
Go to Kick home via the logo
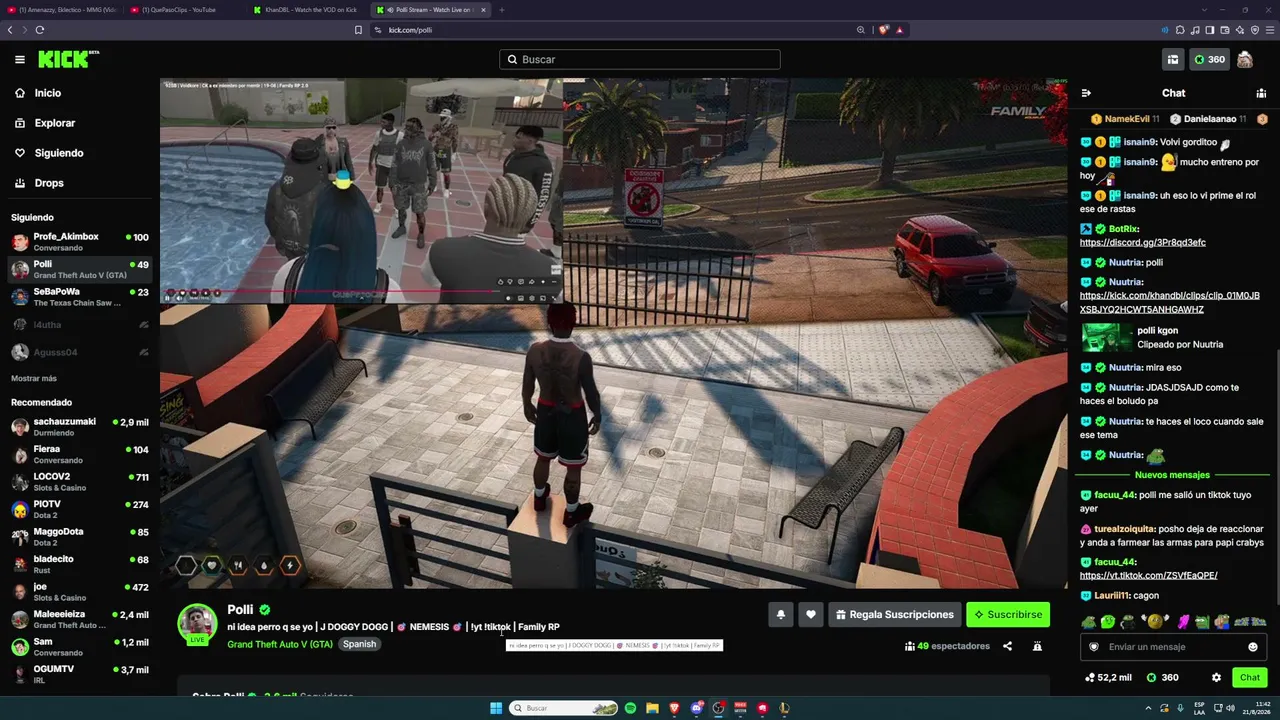point(68,60)
